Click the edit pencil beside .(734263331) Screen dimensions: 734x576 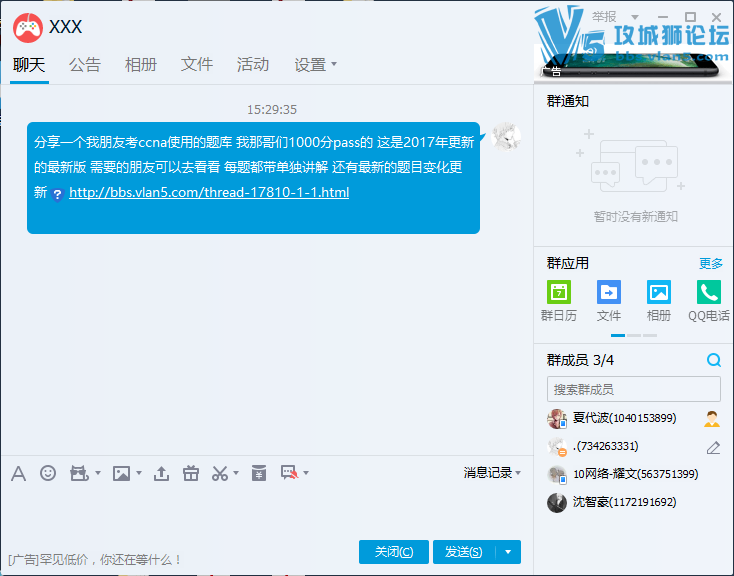point(713,447)
